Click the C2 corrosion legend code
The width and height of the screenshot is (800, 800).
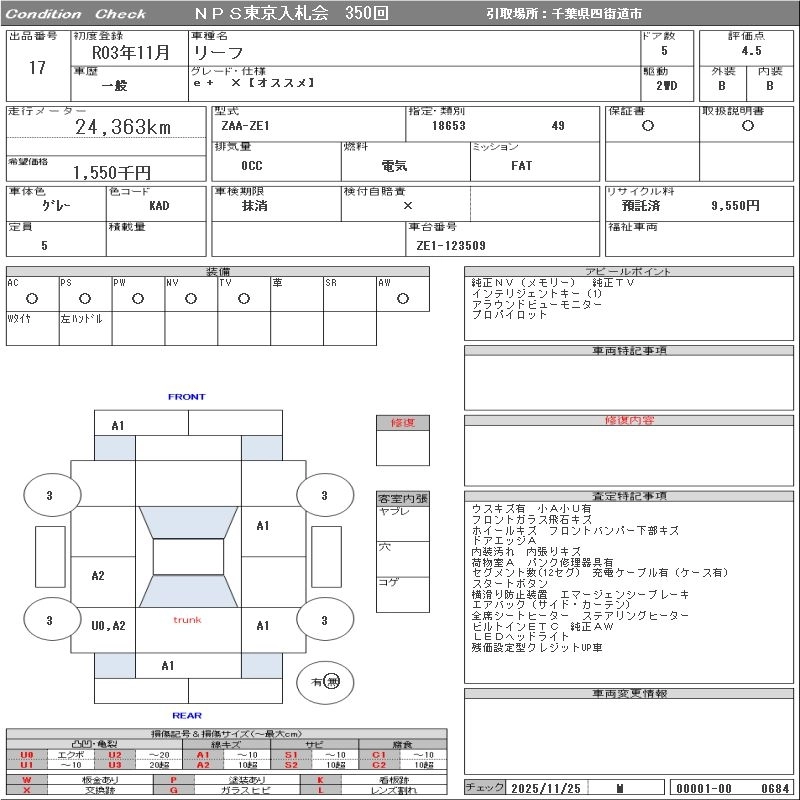click(x=379, y=765)
